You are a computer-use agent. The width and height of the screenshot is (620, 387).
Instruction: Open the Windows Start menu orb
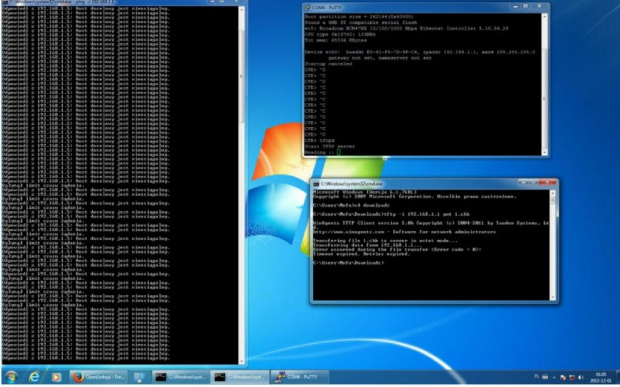pyautogui.click(x=11, y=377)
